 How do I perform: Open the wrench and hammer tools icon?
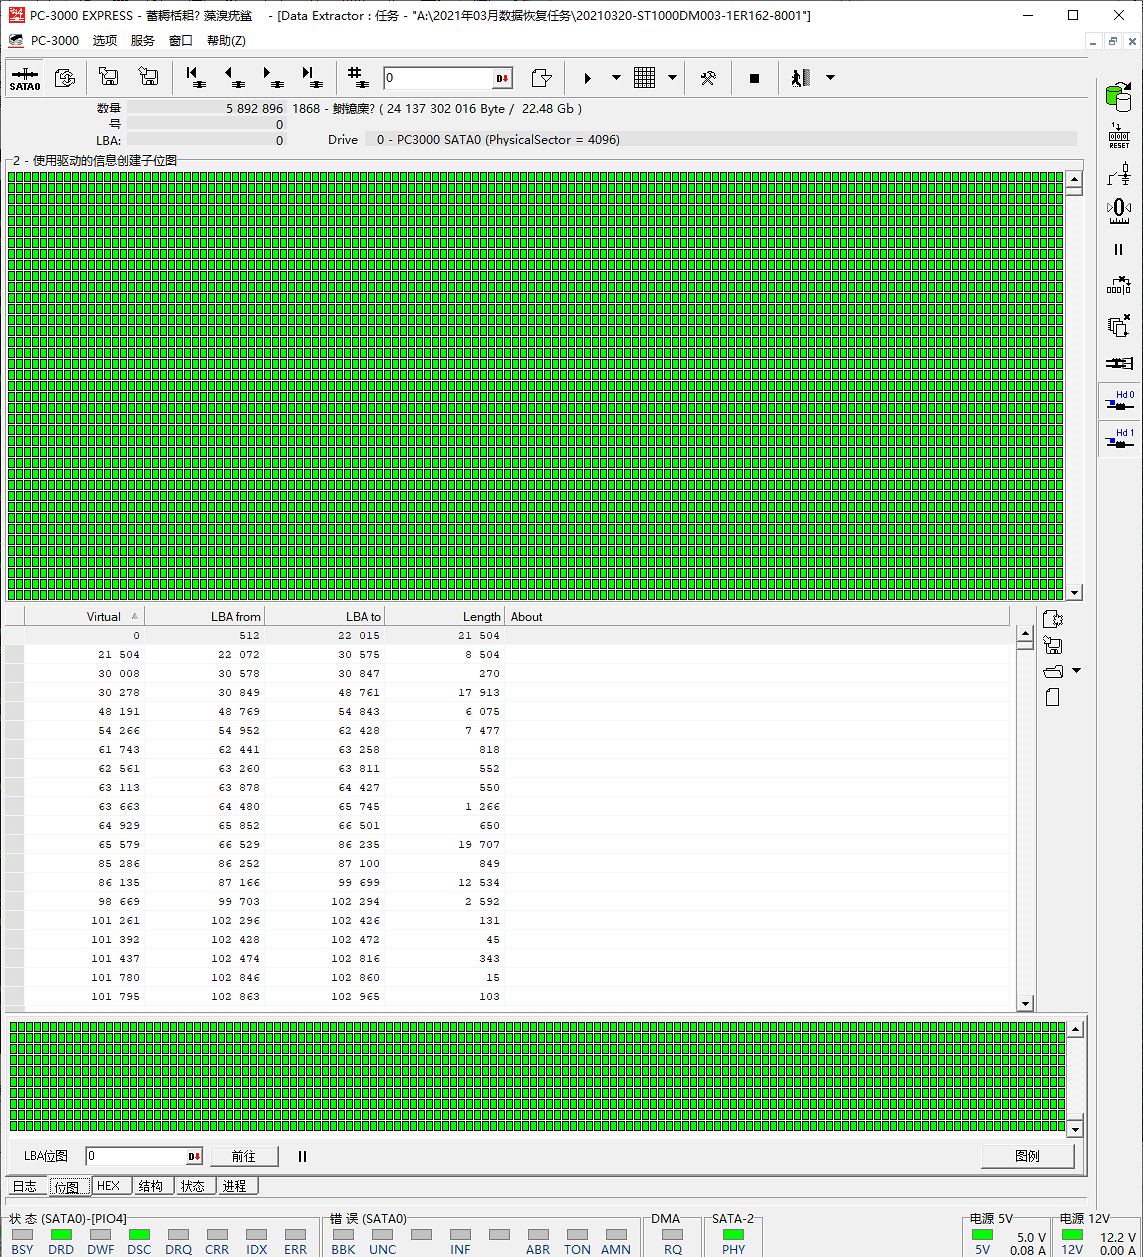(x=708, y=78)
